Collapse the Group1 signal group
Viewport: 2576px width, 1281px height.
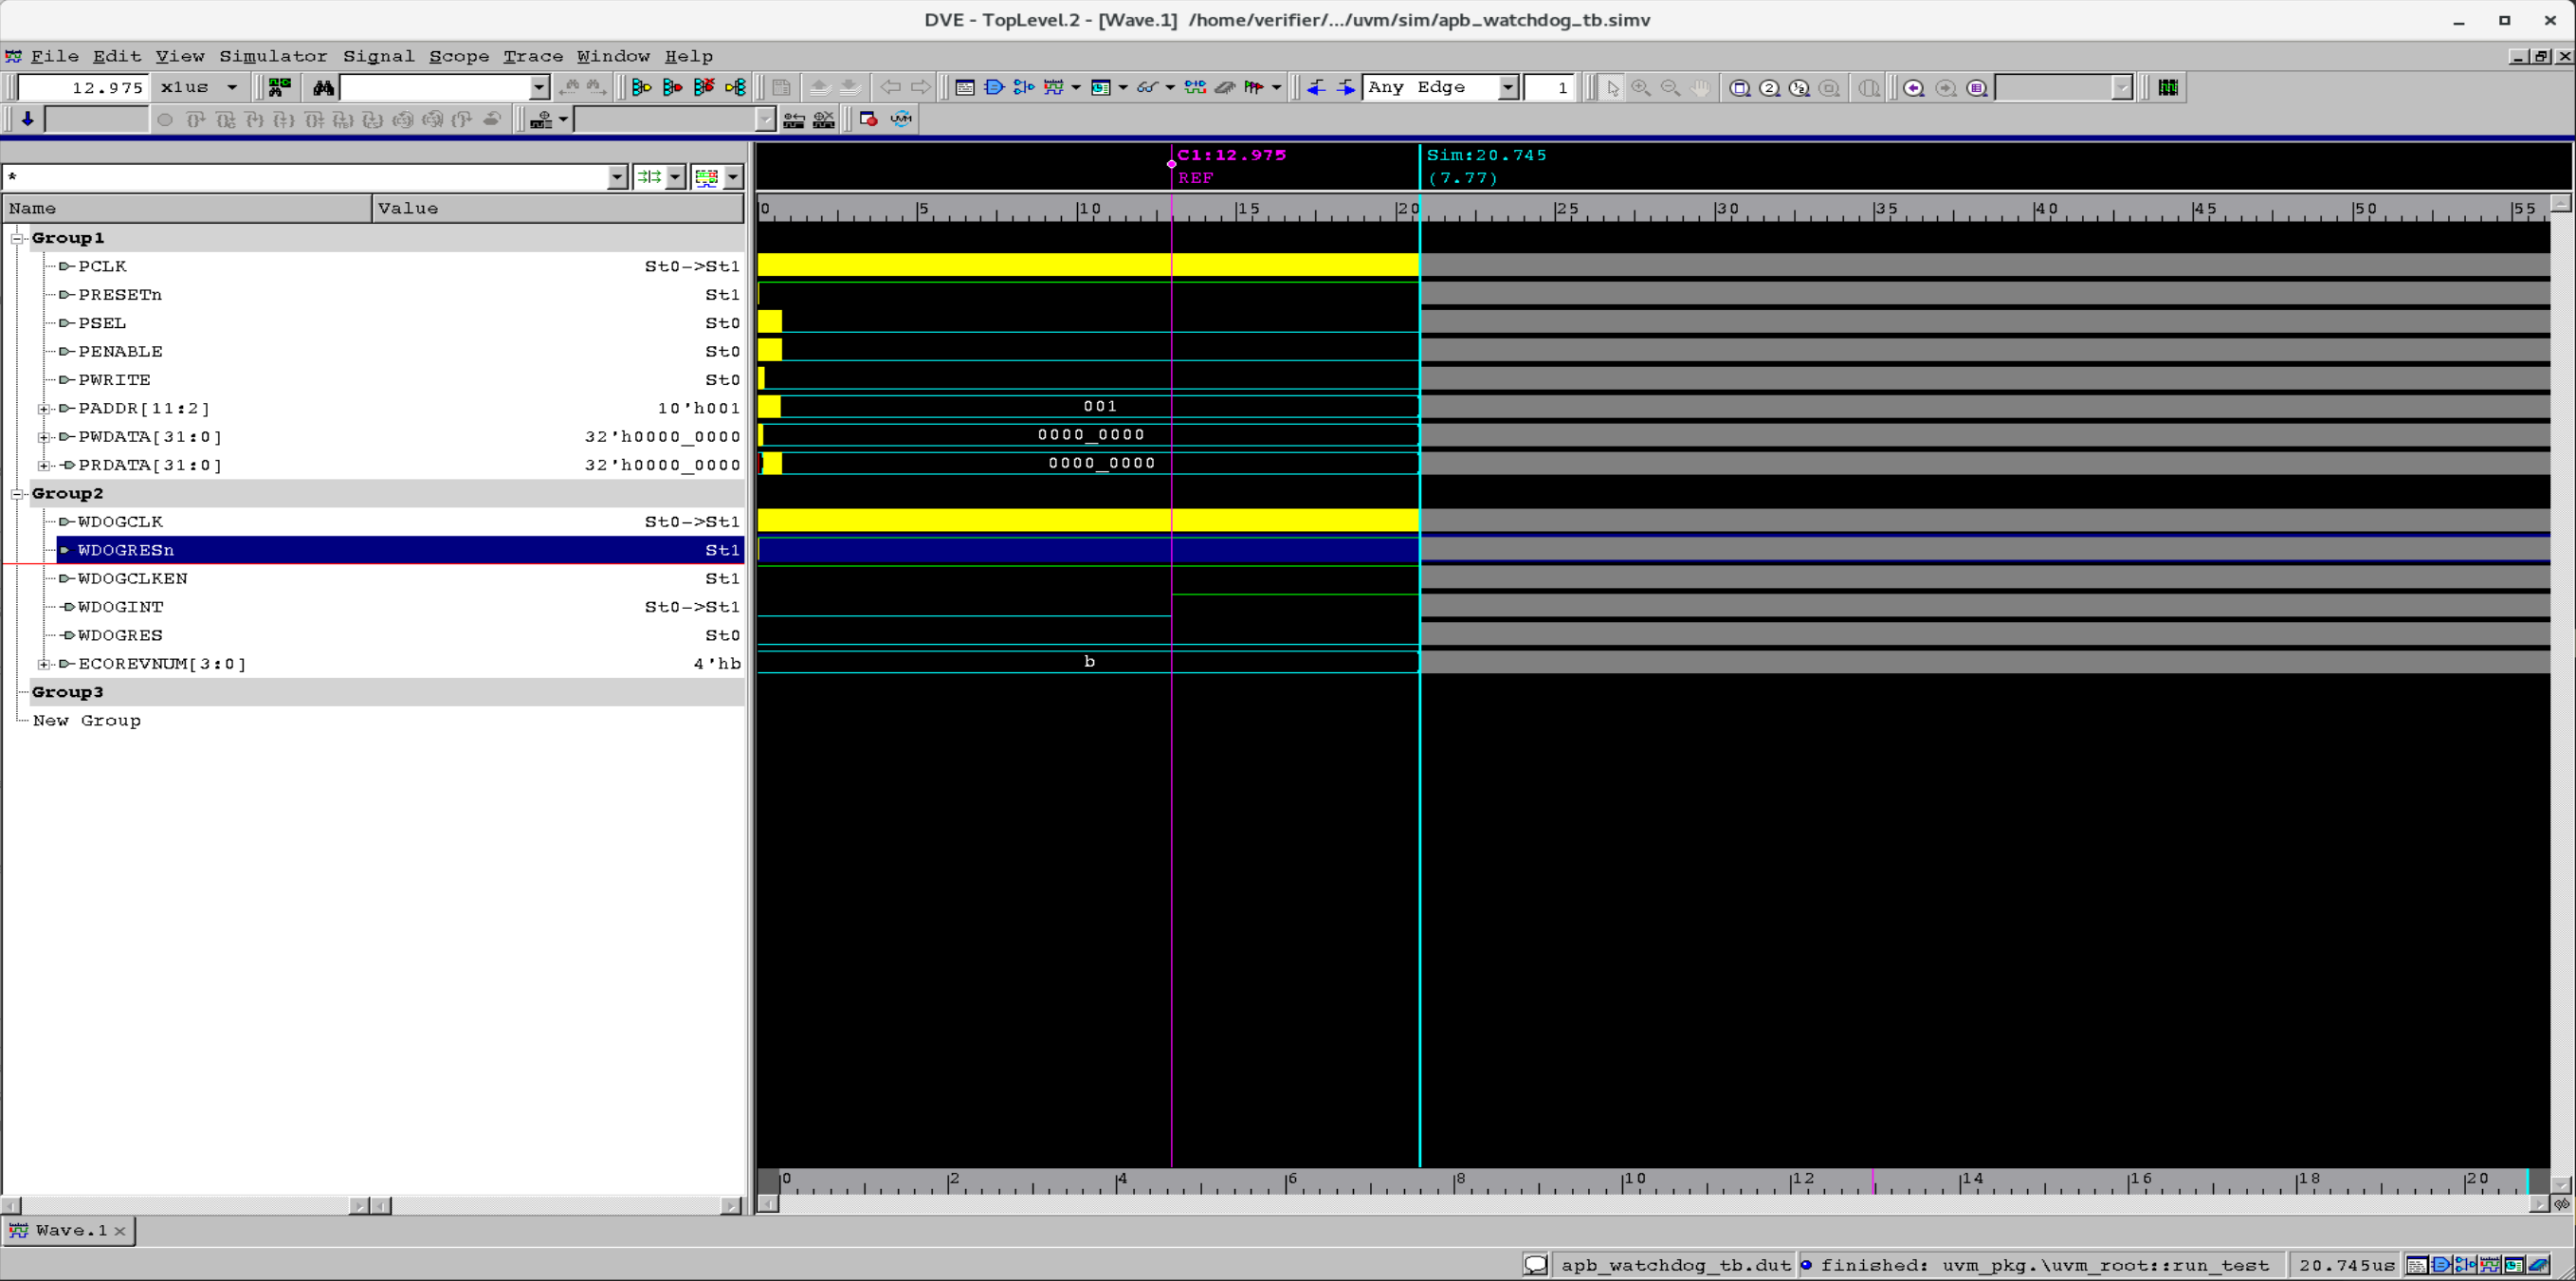point(17,238)
